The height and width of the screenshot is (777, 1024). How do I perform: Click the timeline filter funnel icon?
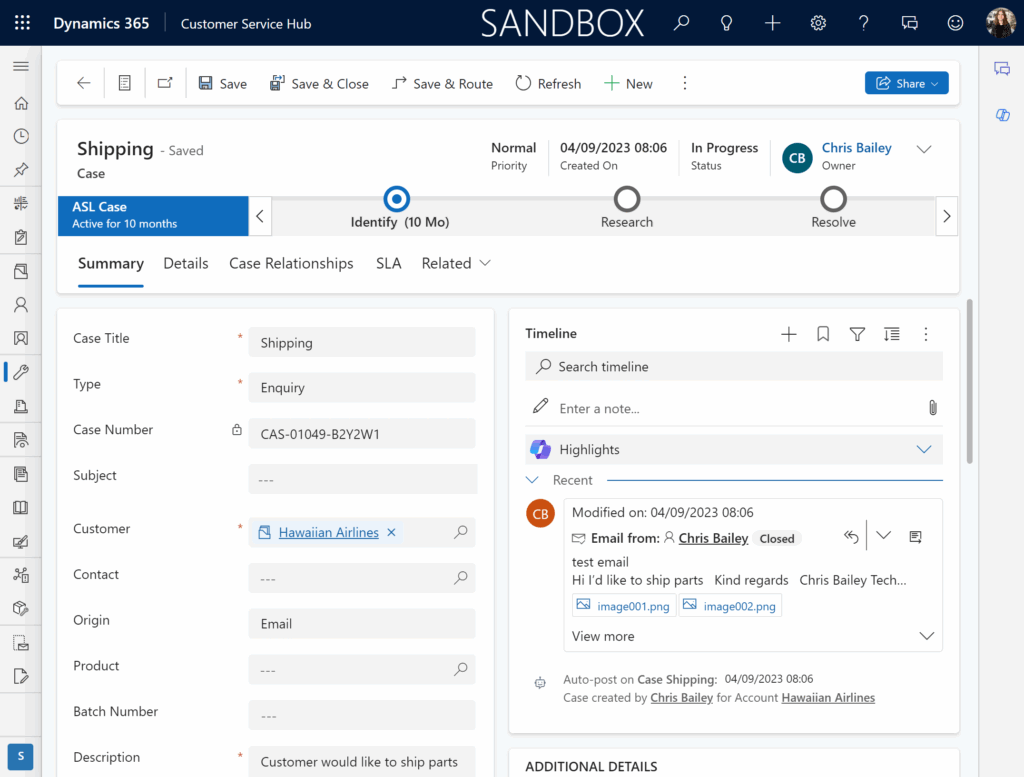click(x=857, y=334)
